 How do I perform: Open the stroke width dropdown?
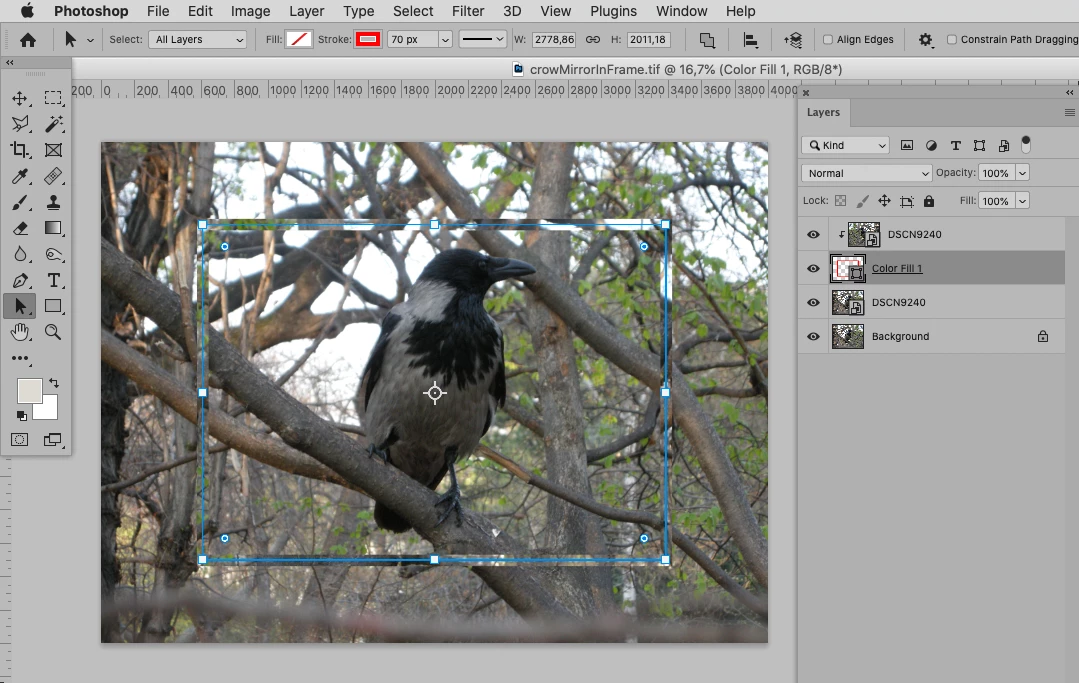click(x=445, y=39)
